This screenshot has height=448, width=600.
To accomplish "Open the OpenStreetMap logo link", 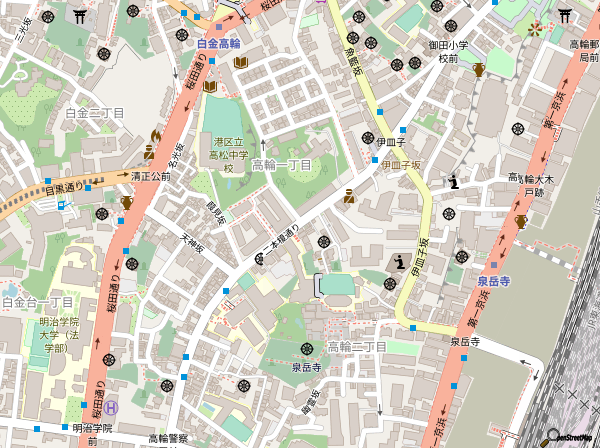I will tap(570, 437).
